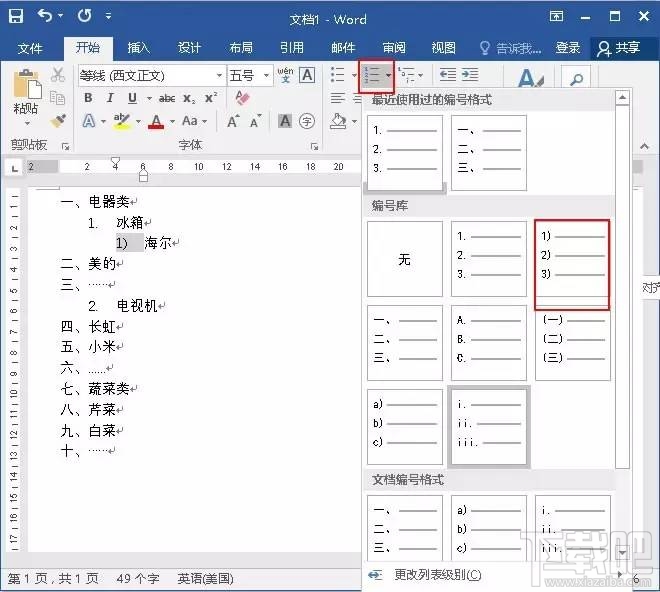Choose recent 1. 2. 3. numbering format

tap(405, 153)
